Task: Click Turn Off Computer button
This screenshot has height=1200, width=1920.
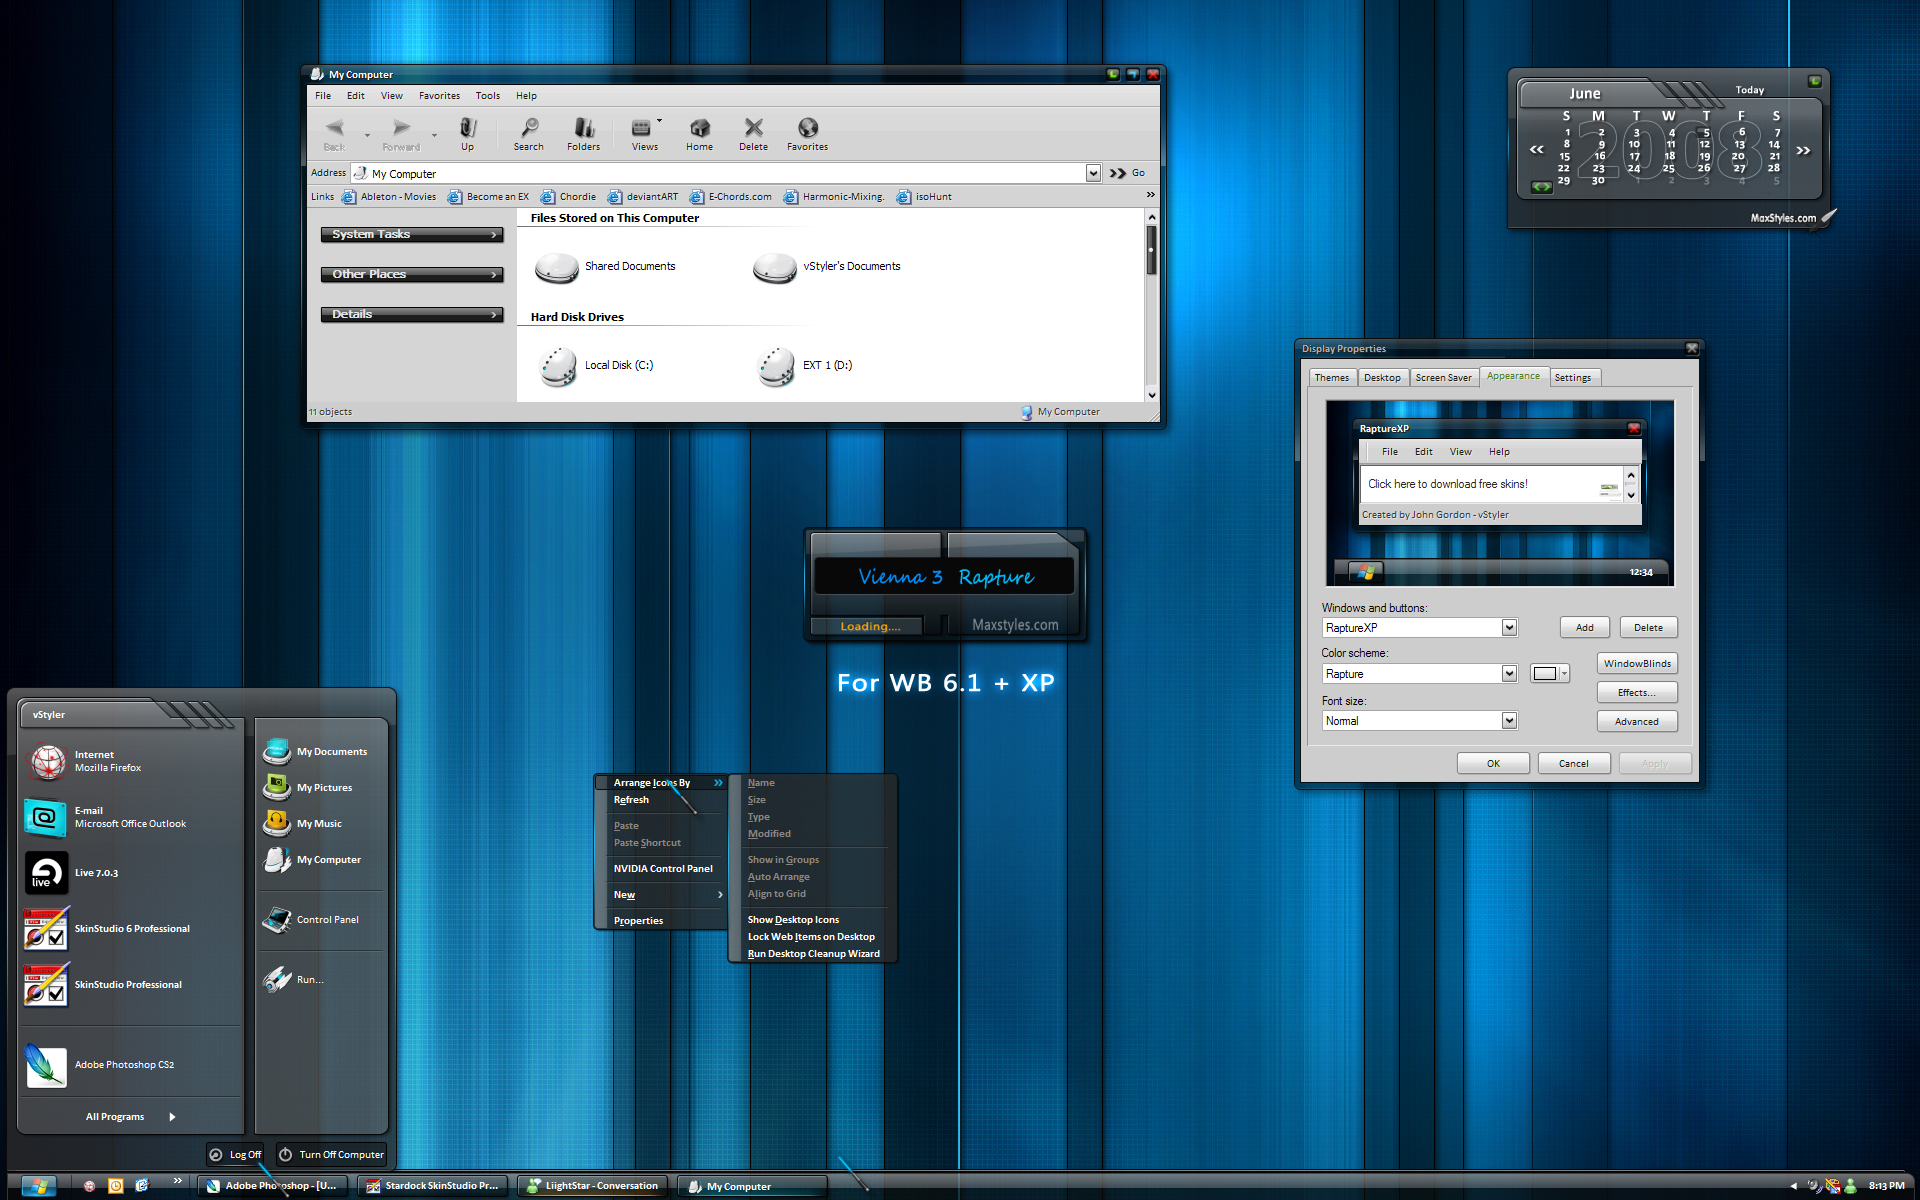Action: coord(331,1155)
